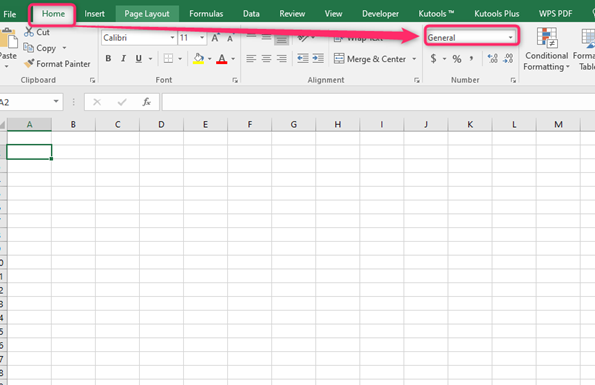
Task: Click the Copy icon
Action: (x=28, y=48)
